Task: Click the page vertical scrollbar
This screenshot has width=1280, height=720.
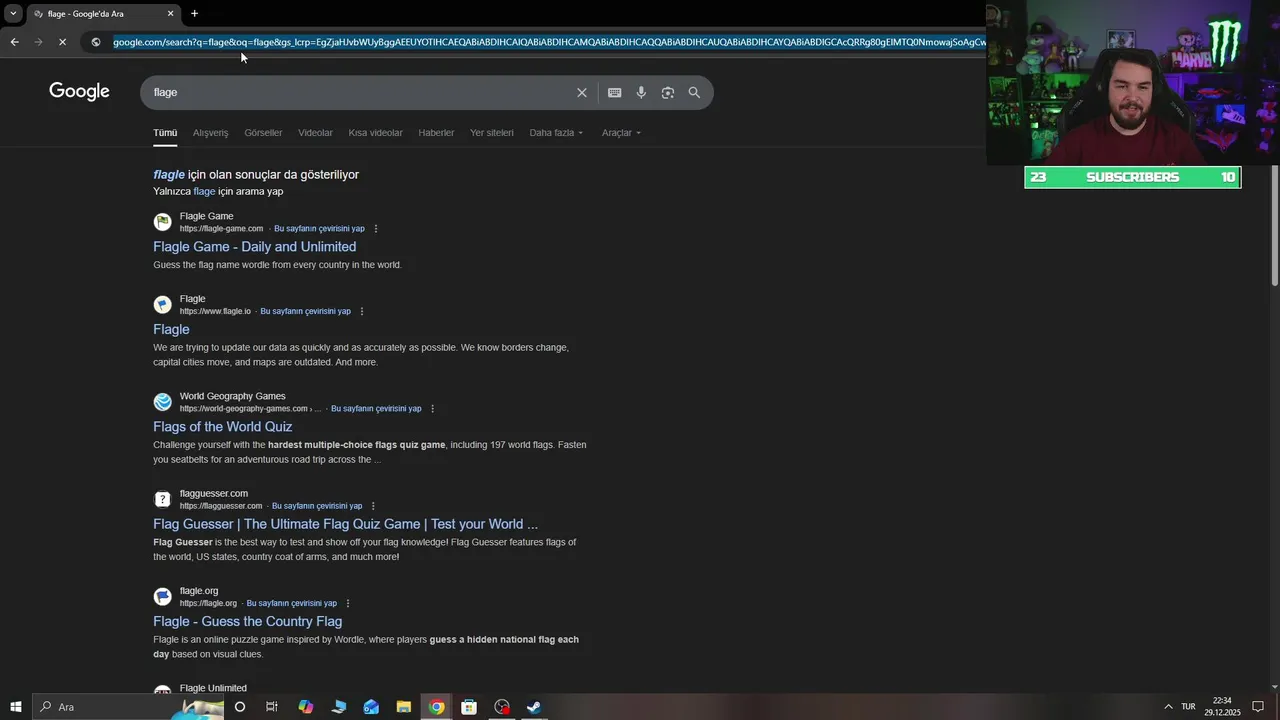Action: click(1274, 225)
